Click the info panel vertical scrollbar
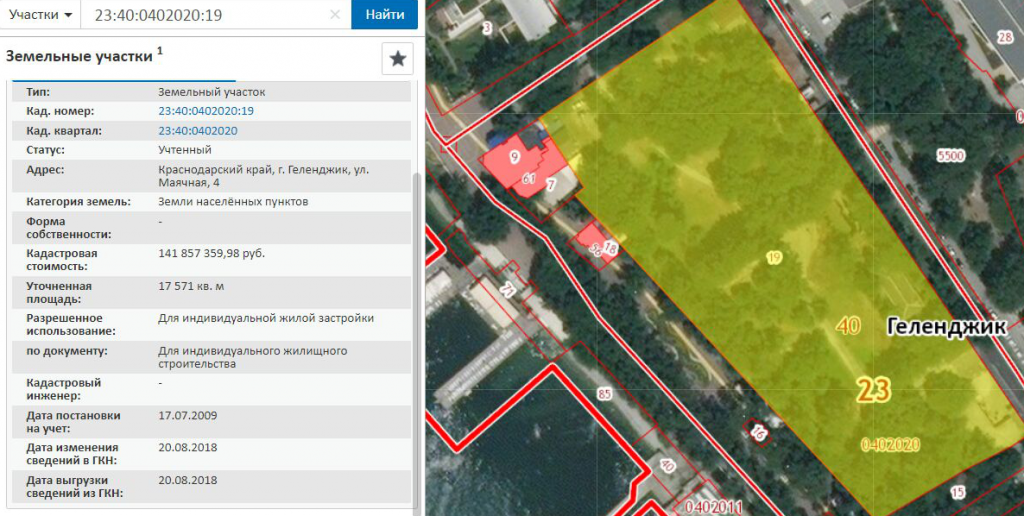This screenshot has height=516, width=1024. 417,300
